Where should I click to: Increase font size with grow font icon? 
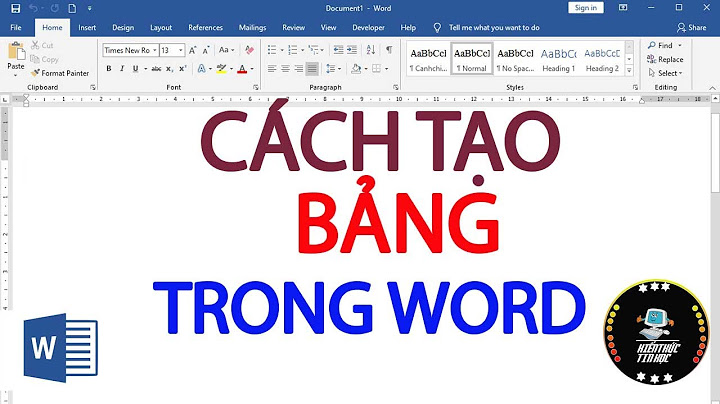(192, 50)
